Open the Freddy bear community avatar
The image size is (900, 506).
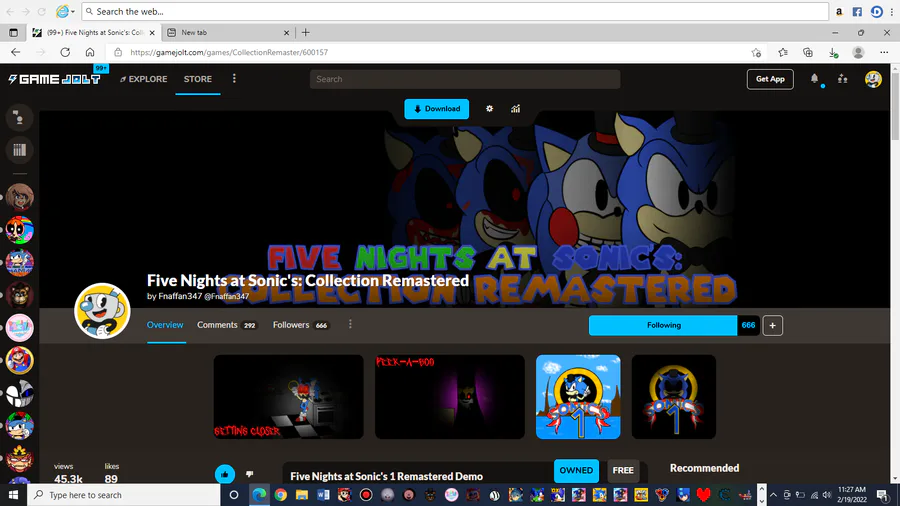click(x=20, y=295)
